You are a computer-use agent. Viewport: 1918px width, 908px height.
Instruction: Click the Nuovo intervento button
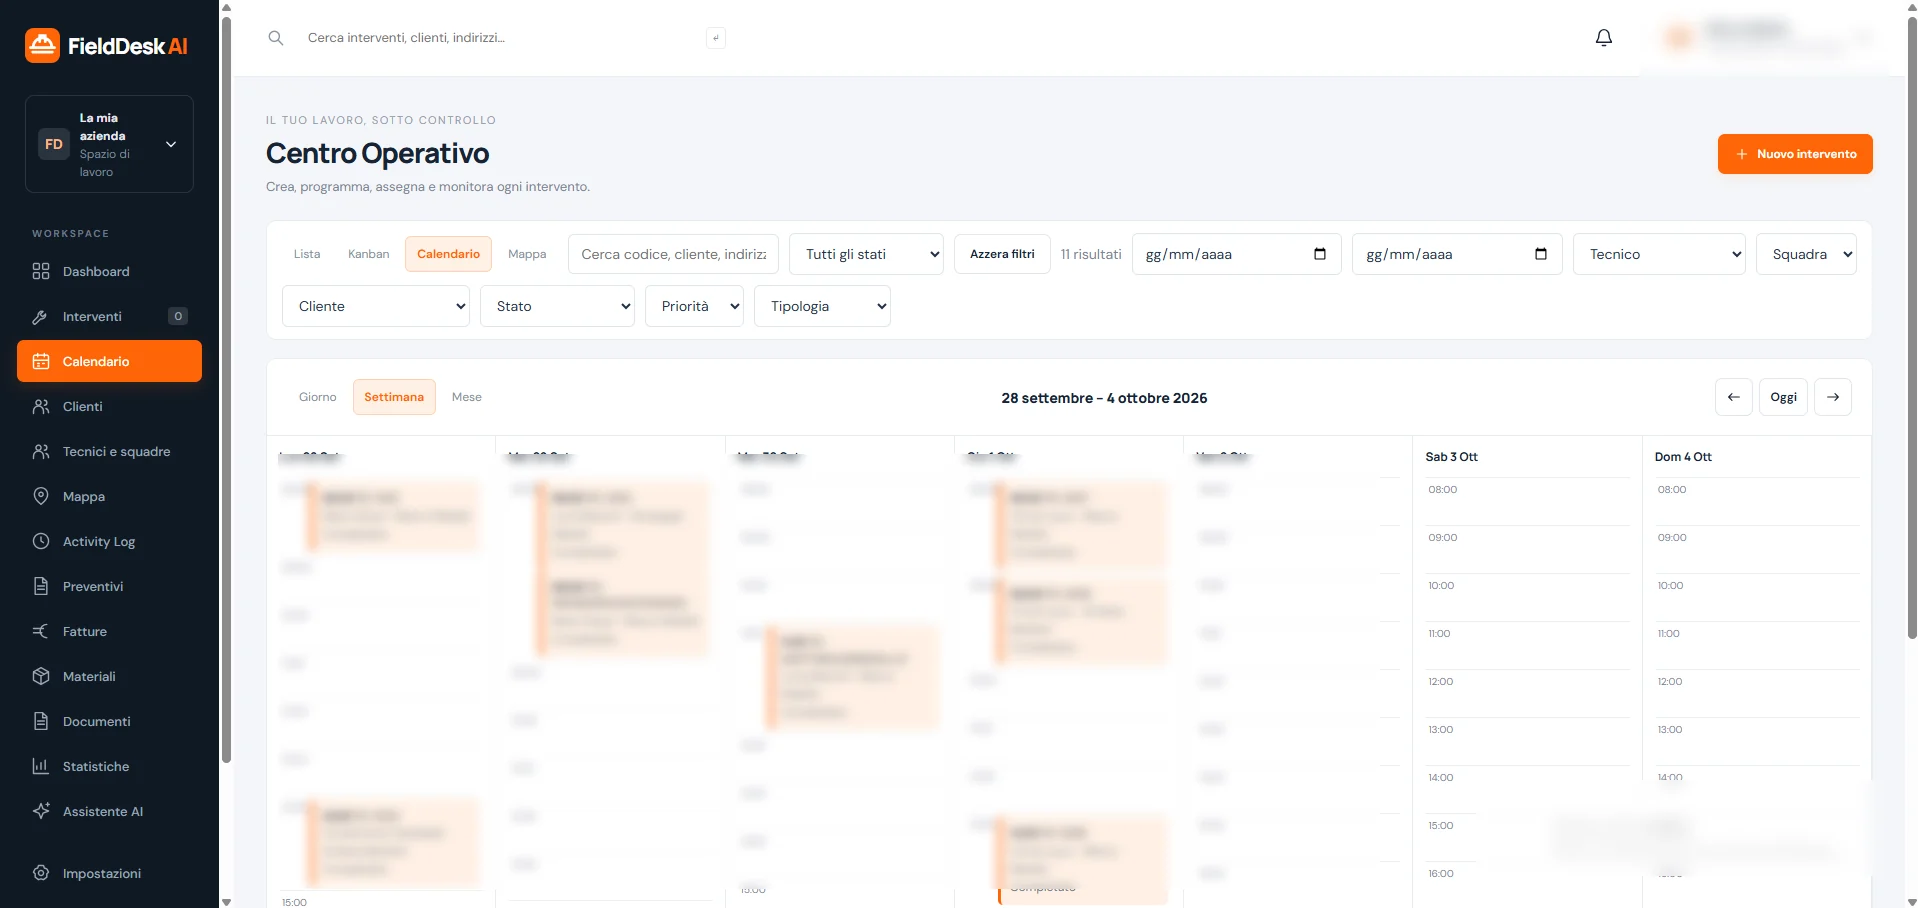point(1795,154)
